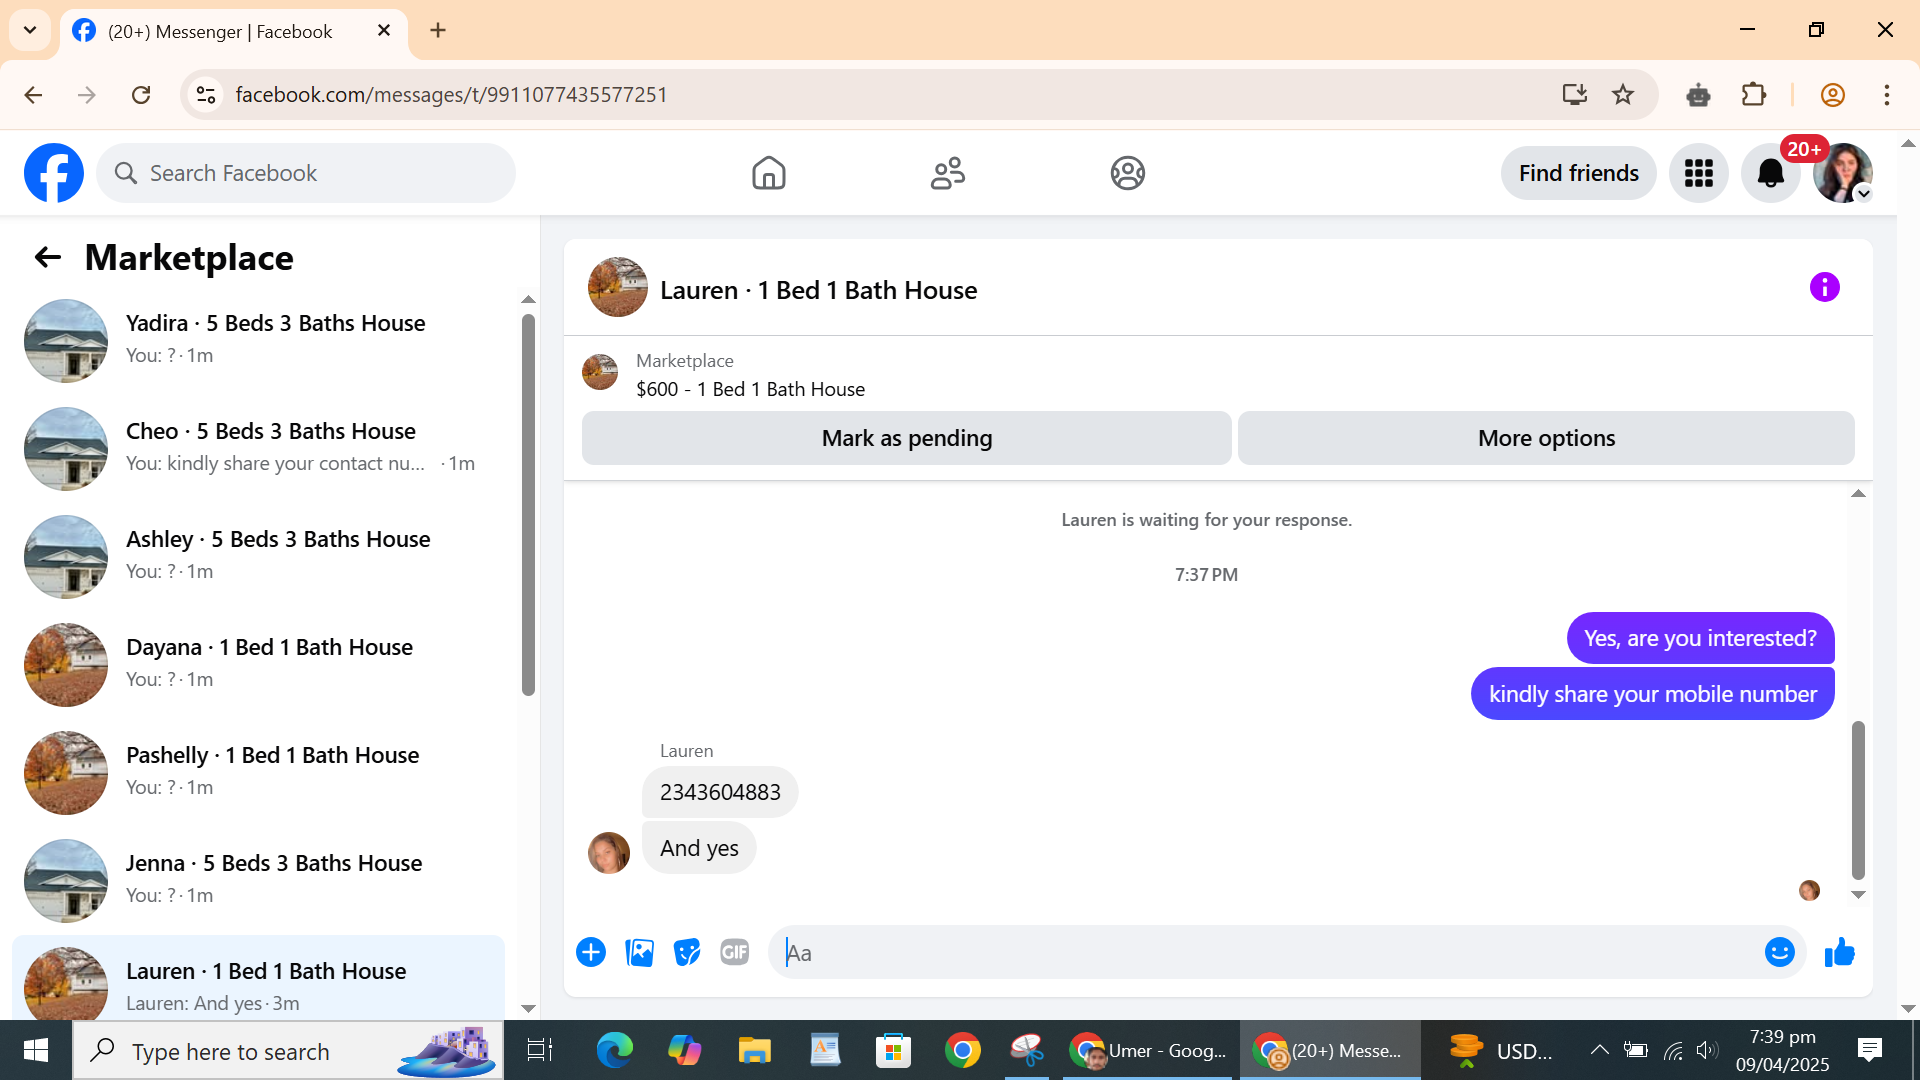The image size is (1920, 1080).
Task: Click 'Yes, are you interested?' sent message
Action: [x=1700, y=638]
